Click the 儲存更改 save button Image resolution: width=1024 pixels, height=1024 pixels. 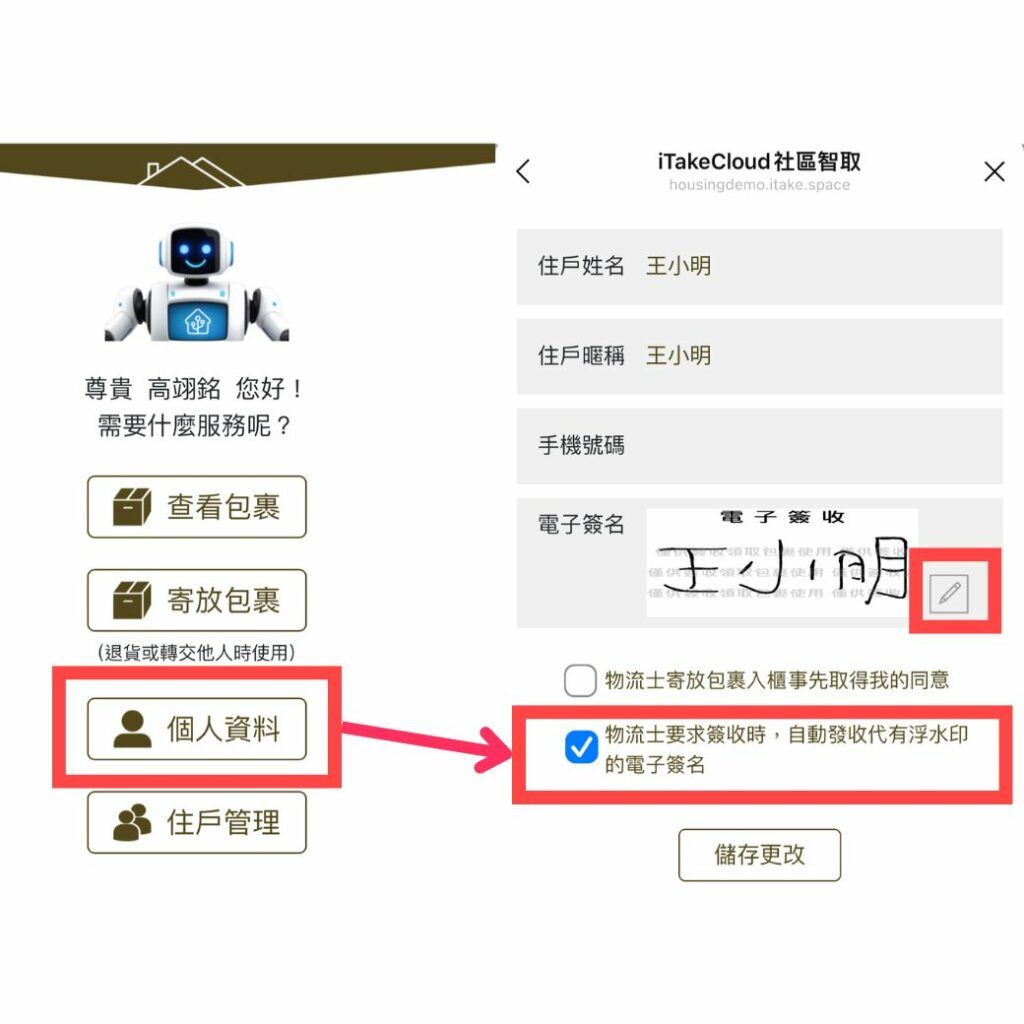click(760, 855)
